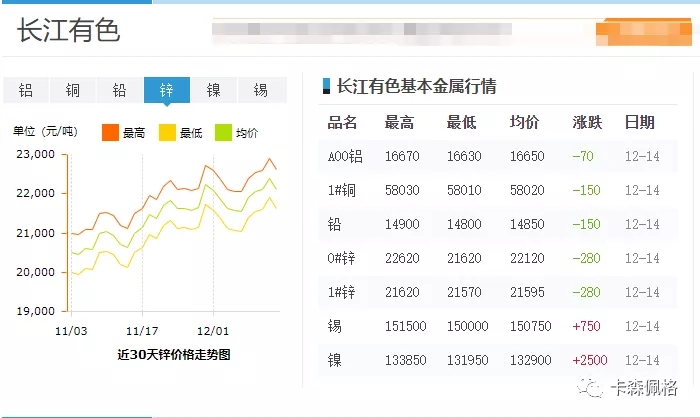Screen dimensions: 700x418
Task: Click the green 均价 legend swatch
Action: (x=223, y=133)
